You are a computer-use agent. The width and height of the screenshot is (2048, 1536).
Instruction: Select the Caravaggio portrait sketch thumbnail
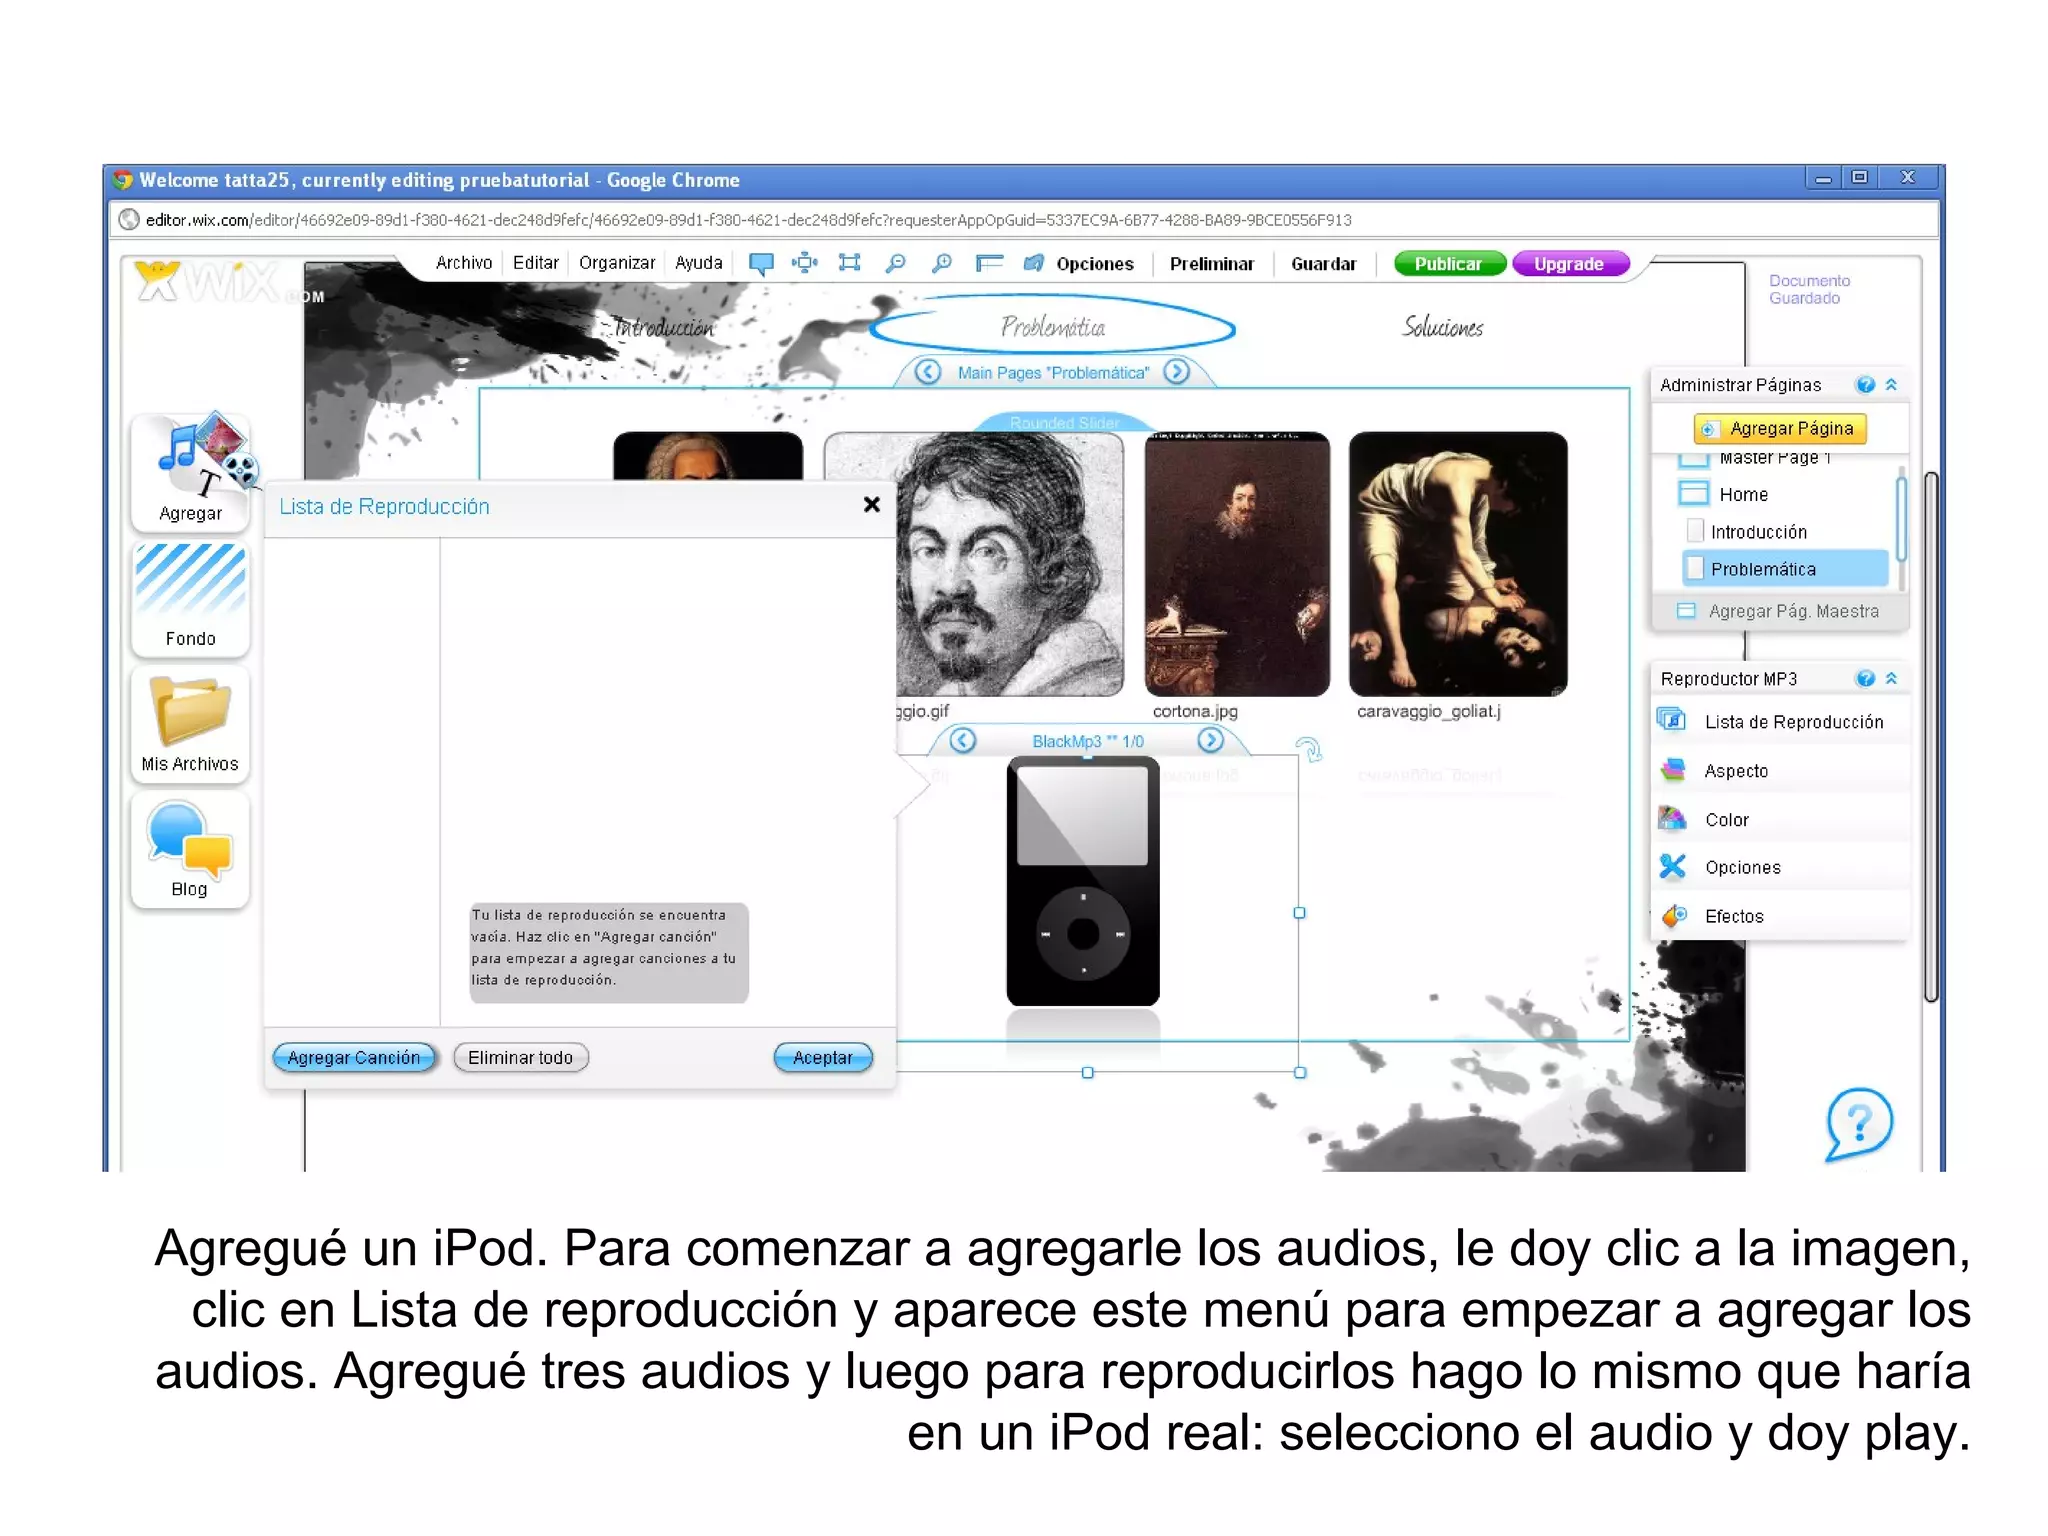[1010, 564]
